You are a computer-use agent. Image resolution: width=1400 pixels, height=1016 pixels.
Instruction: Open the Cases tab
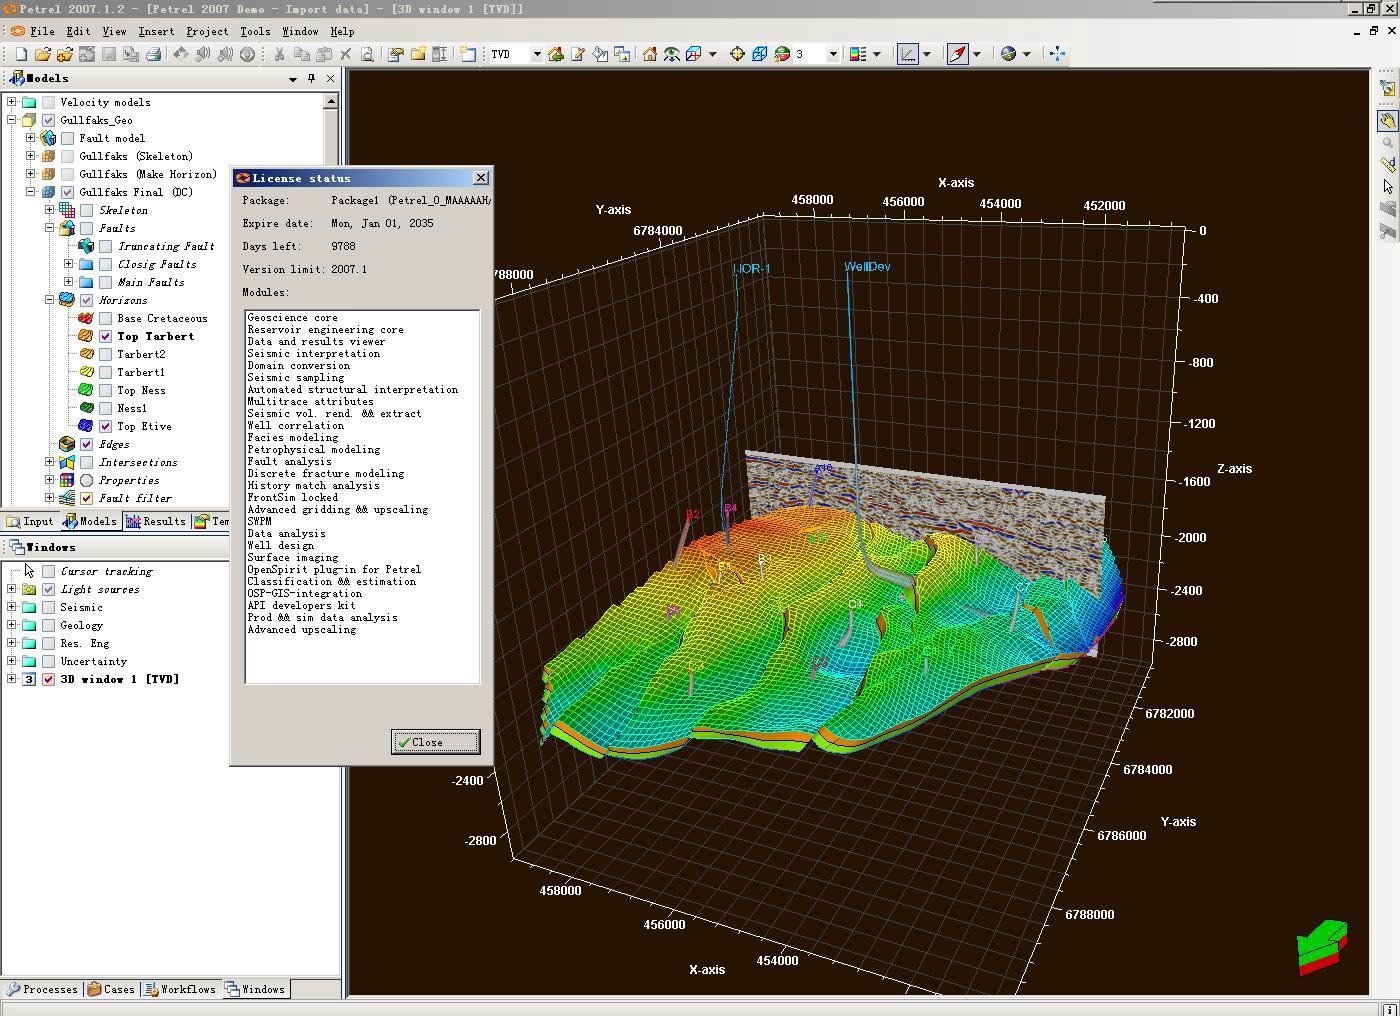pyautogui.click(x=111, y=989)
